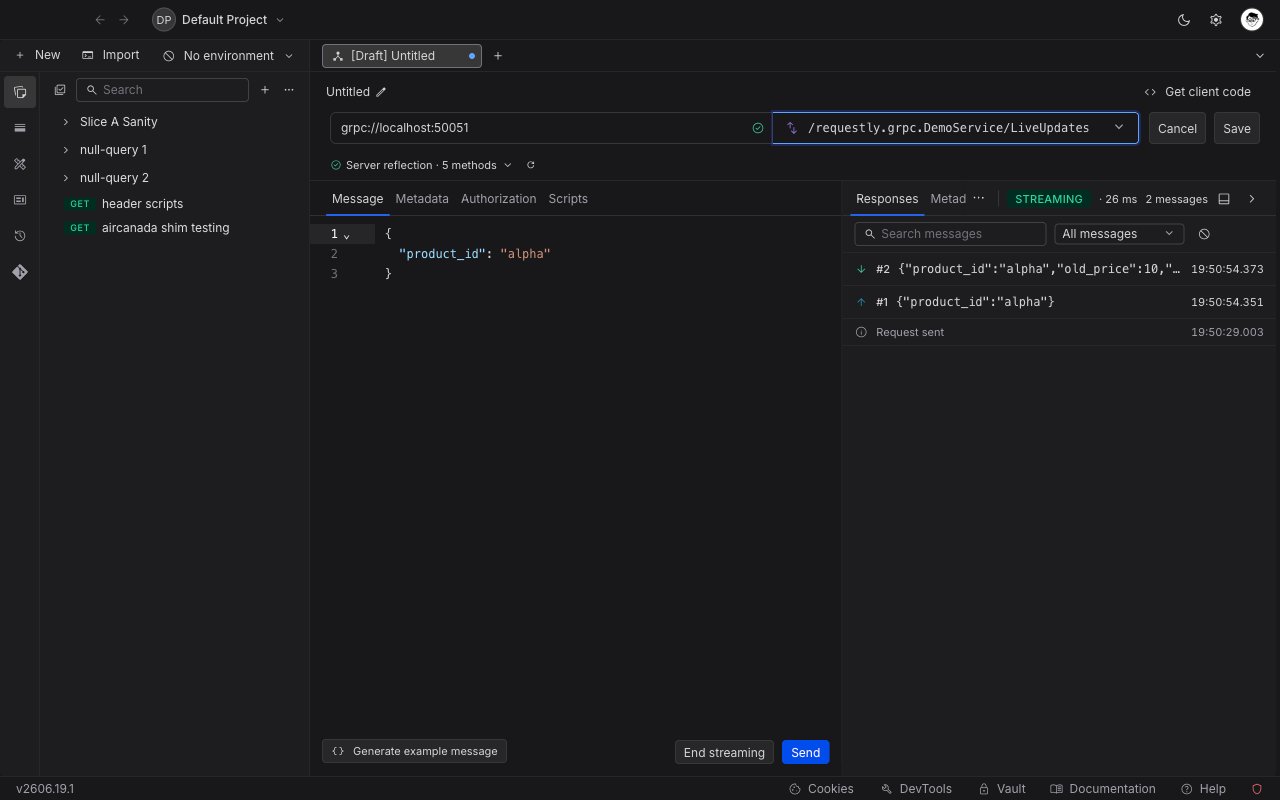The width and height of the screenshot is (1280, 800).
Task: Open Vault in status bar
Action: 1002,789
